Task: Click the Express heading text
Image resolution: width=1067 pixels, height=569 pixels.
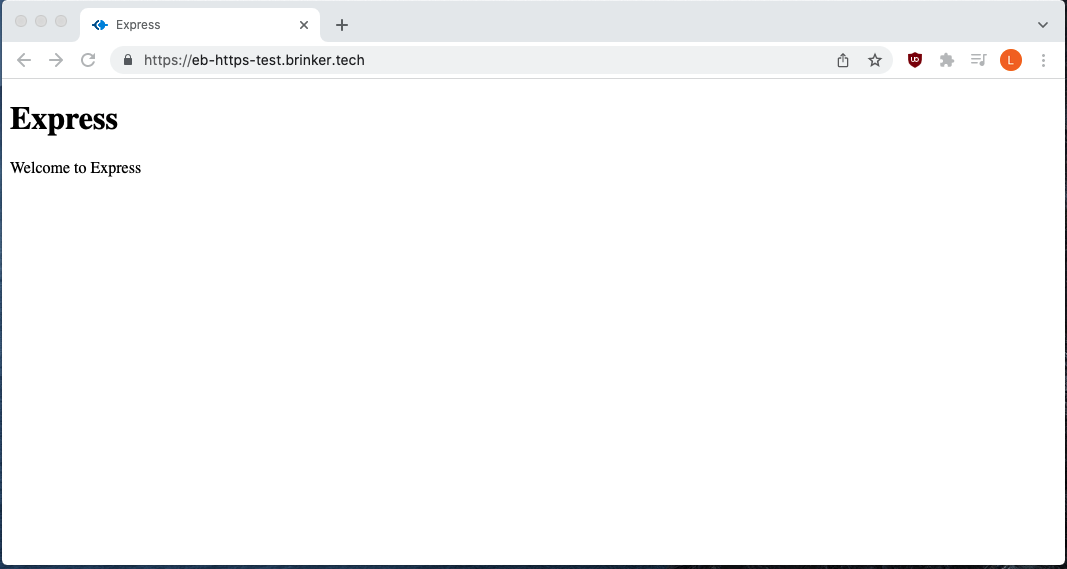Action: pyautogui.click(x=64, y=119)
